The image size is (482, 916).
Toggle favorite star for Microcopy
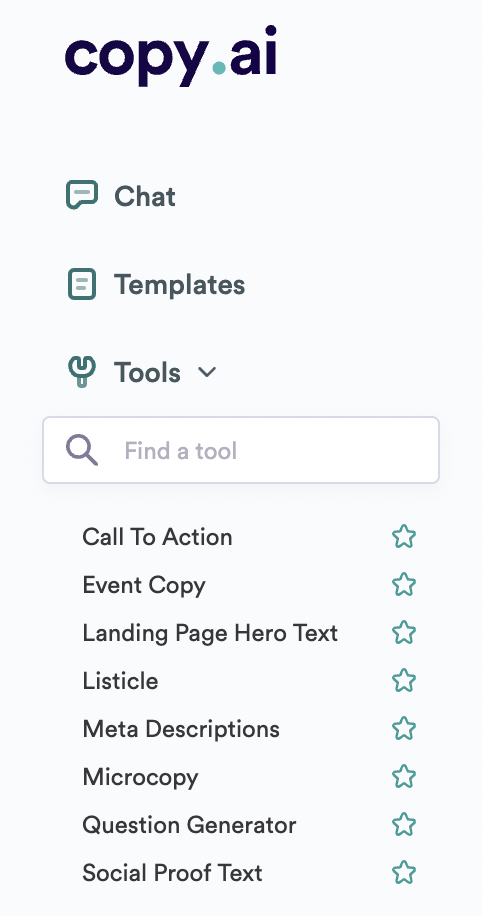tap(404, 777)
